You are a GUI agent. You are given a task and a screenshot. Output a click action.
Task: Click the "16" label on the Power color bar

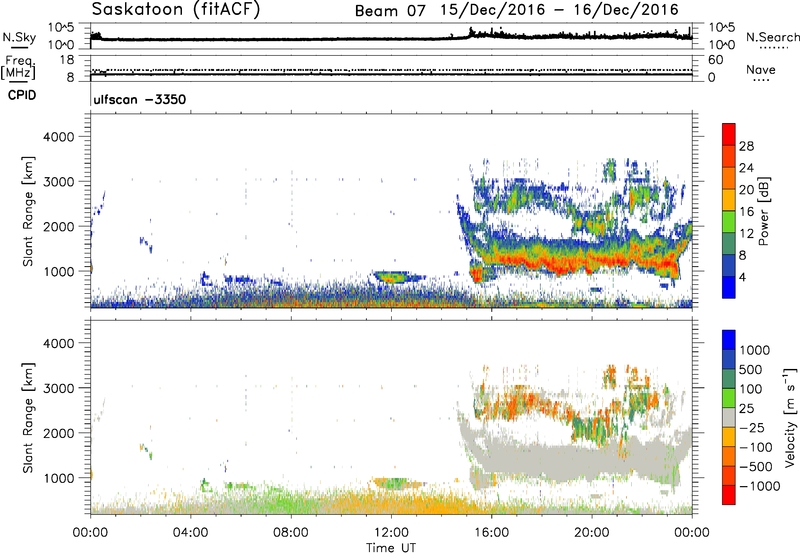746,212
